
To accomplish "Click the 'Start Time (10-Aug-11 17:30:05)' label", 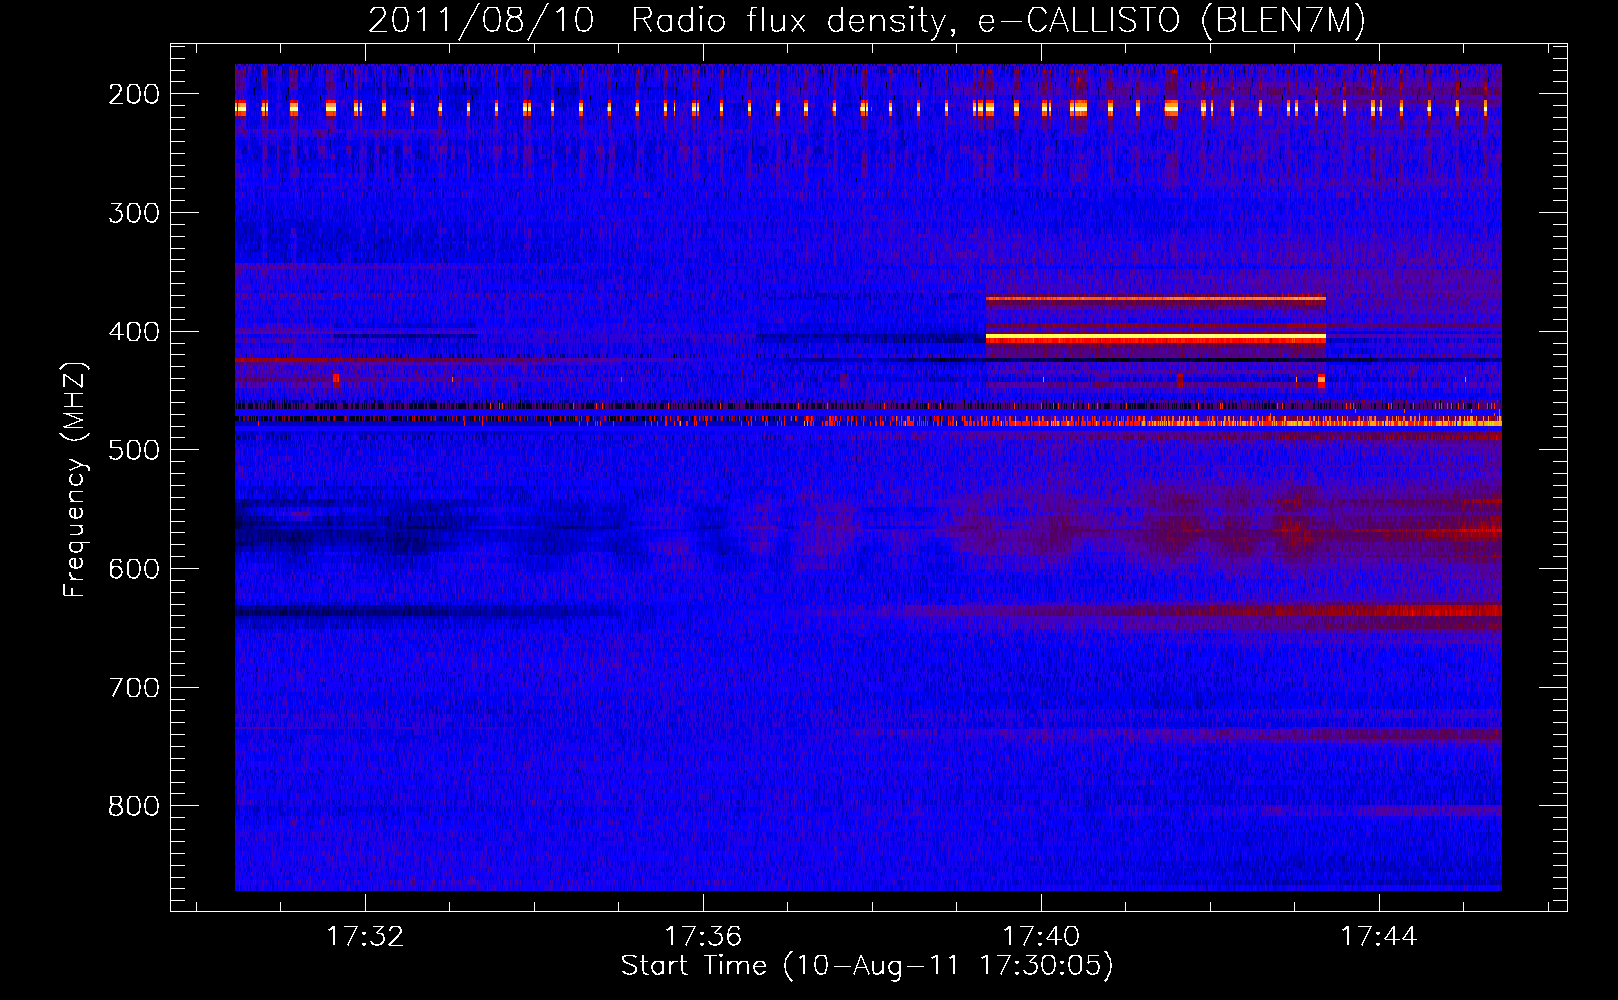I will 867,965.
